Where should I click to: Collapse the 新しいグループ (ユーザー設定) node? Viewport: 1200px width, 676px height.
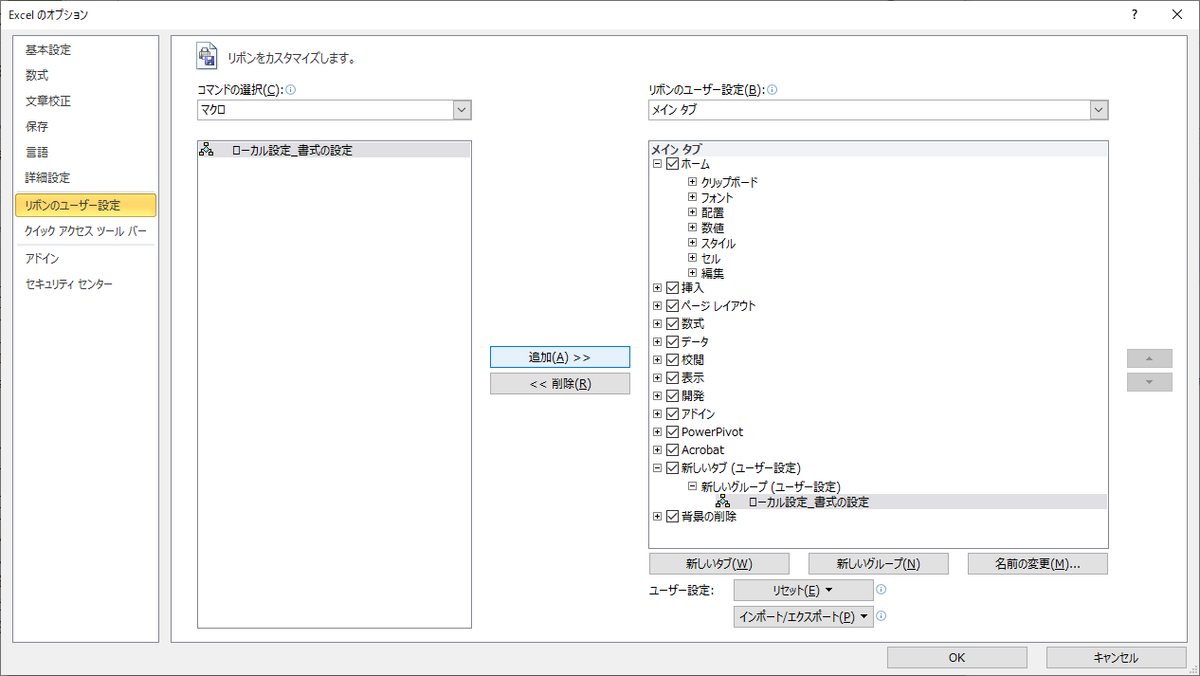692,486
